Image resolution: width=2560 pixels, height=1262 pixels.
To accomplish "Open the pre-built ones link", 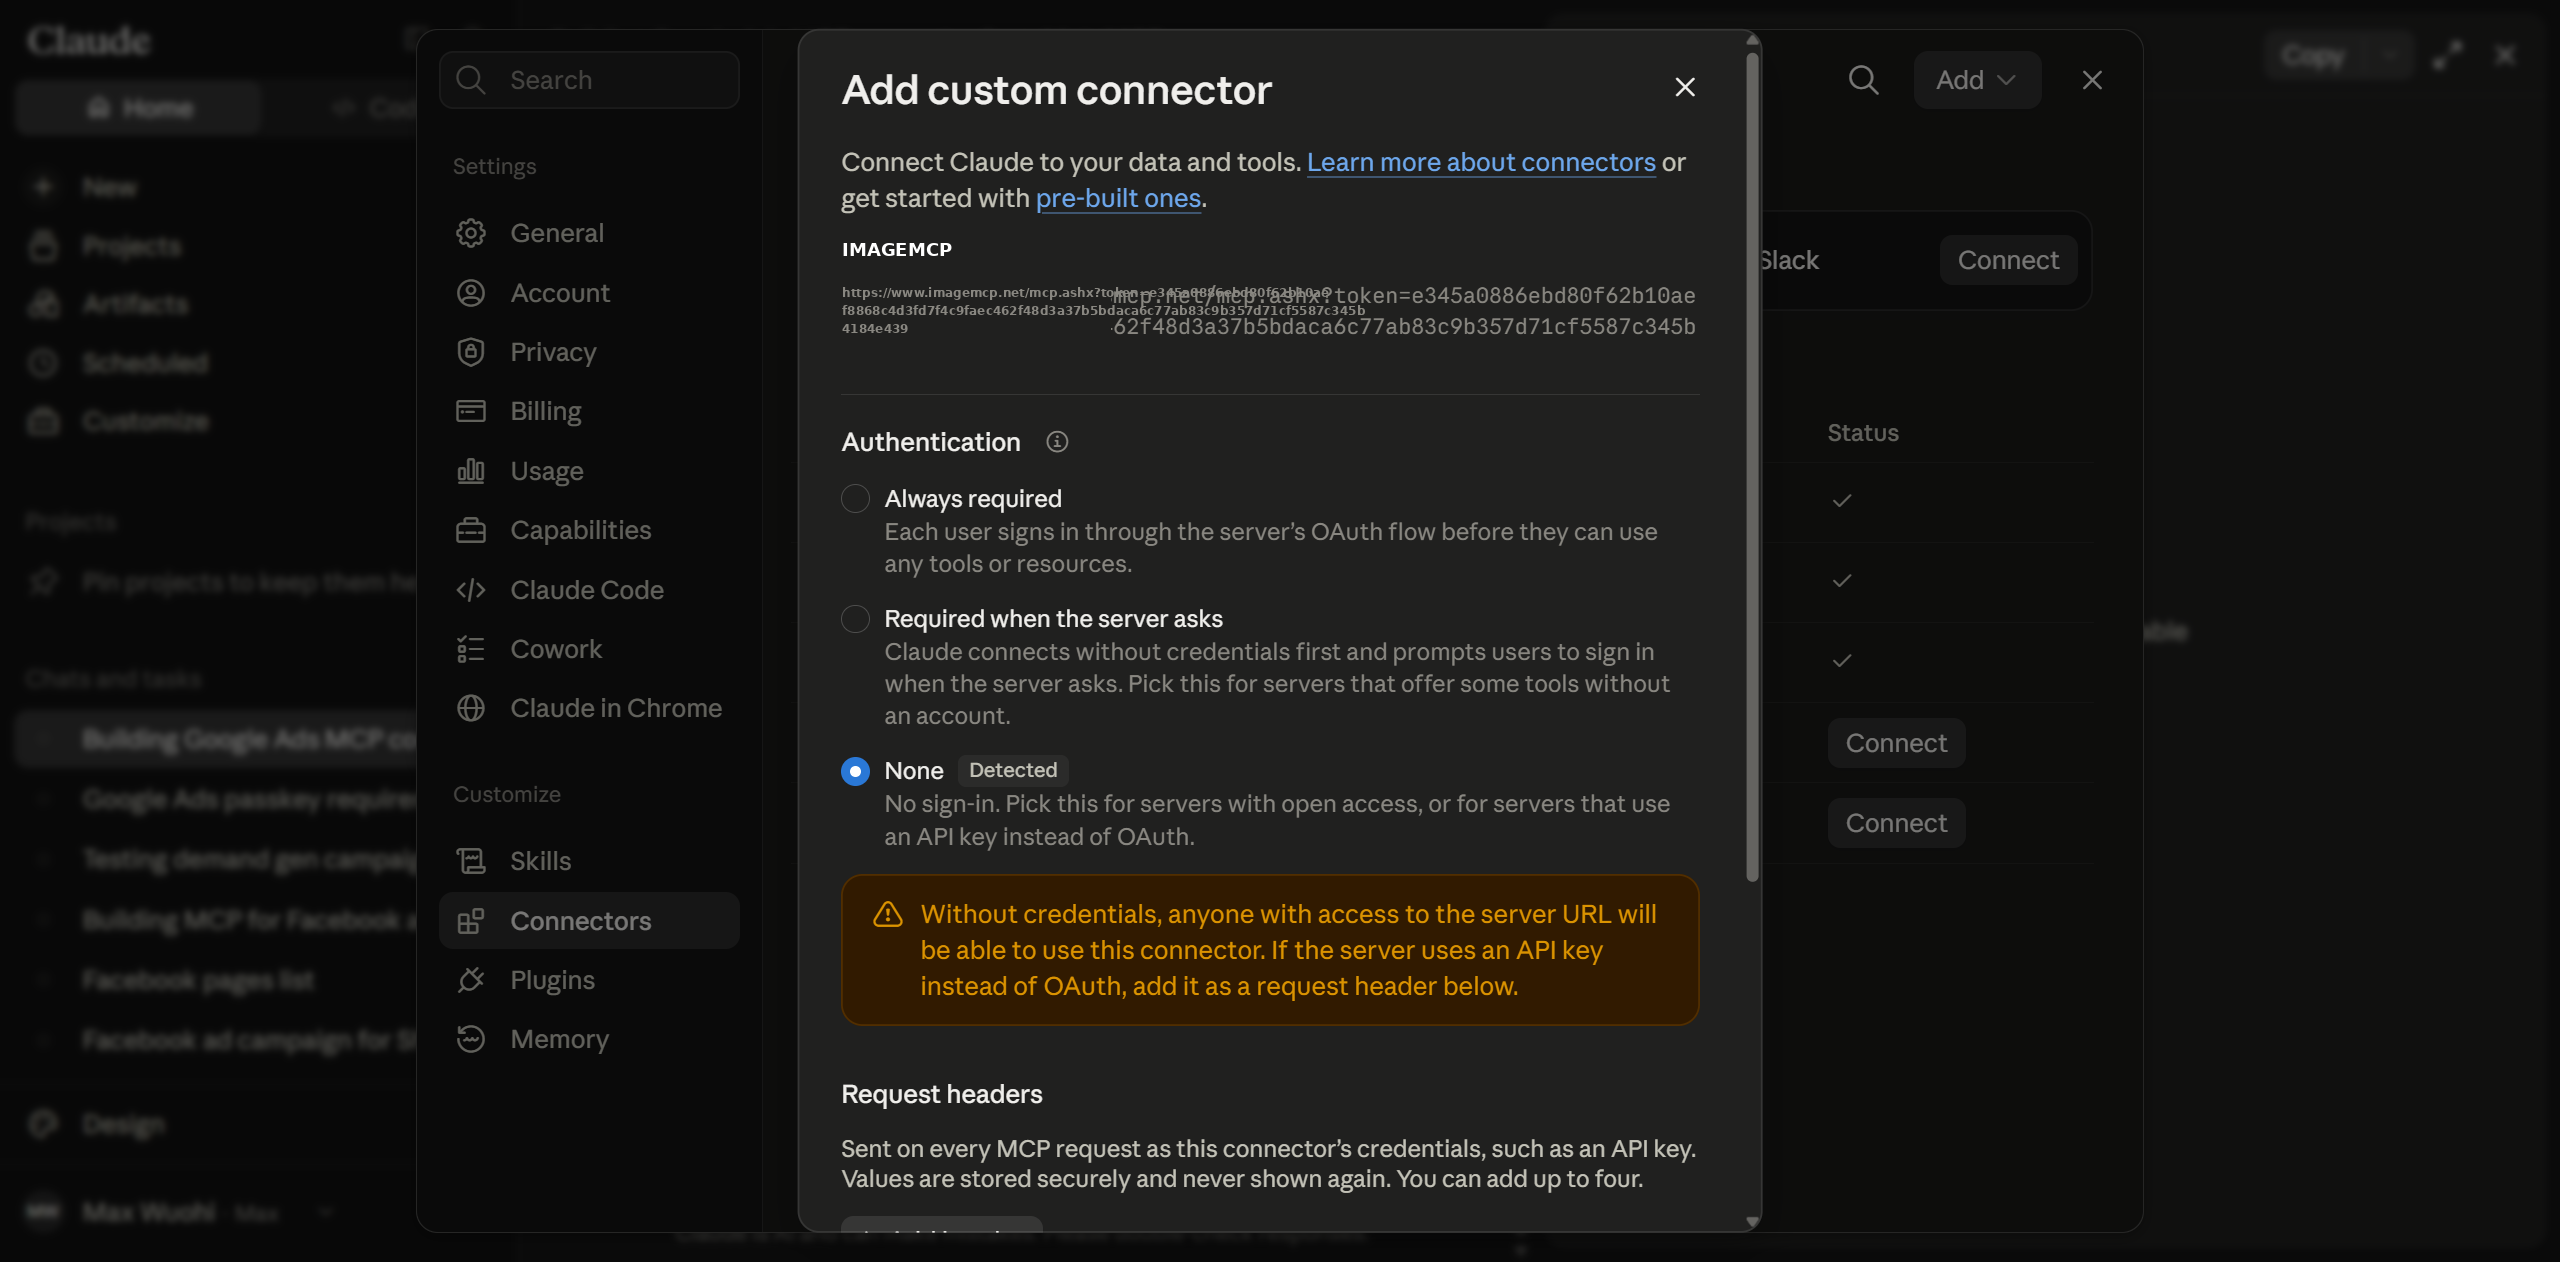I will click(x=1118, y=198).
